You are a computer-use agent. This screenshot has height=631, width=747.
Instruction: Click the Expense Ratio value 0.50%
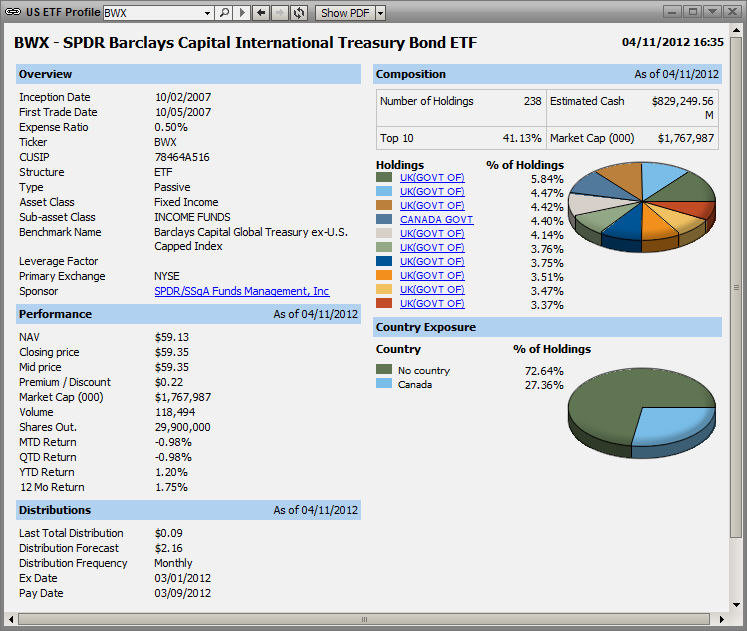(x=171, y=127)
